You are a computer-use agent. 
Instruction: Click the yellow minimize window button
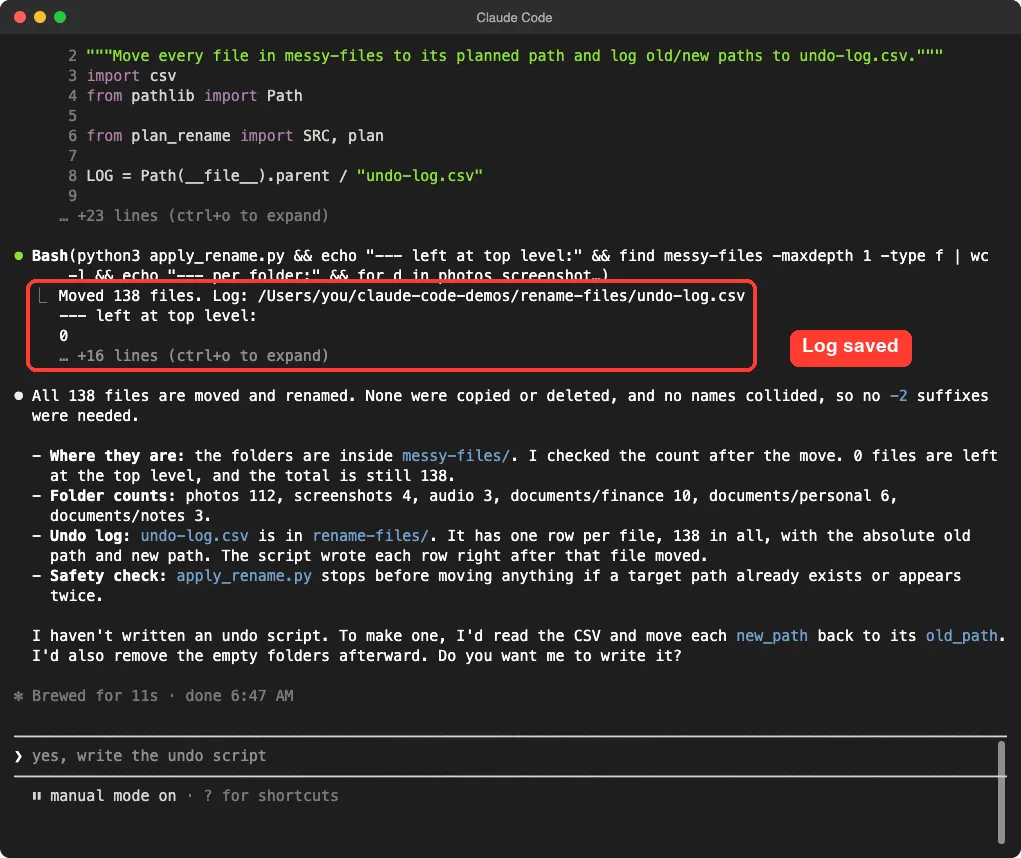(40, 17)
